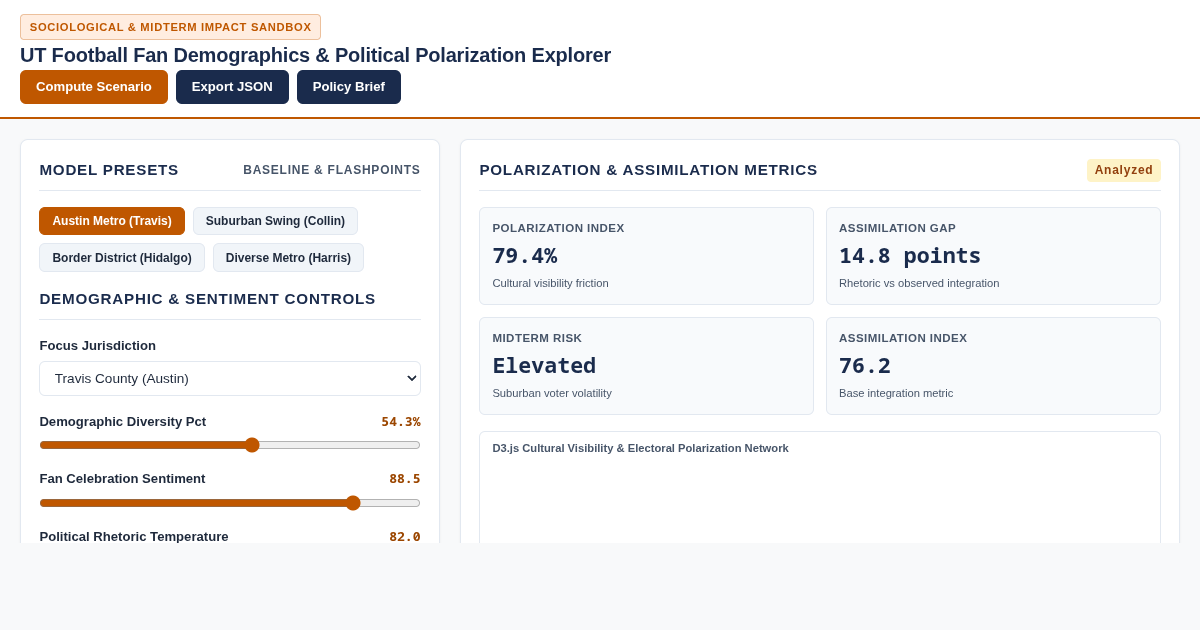Click the Assimilation Gap 14.8 points value

coord(910,256)
